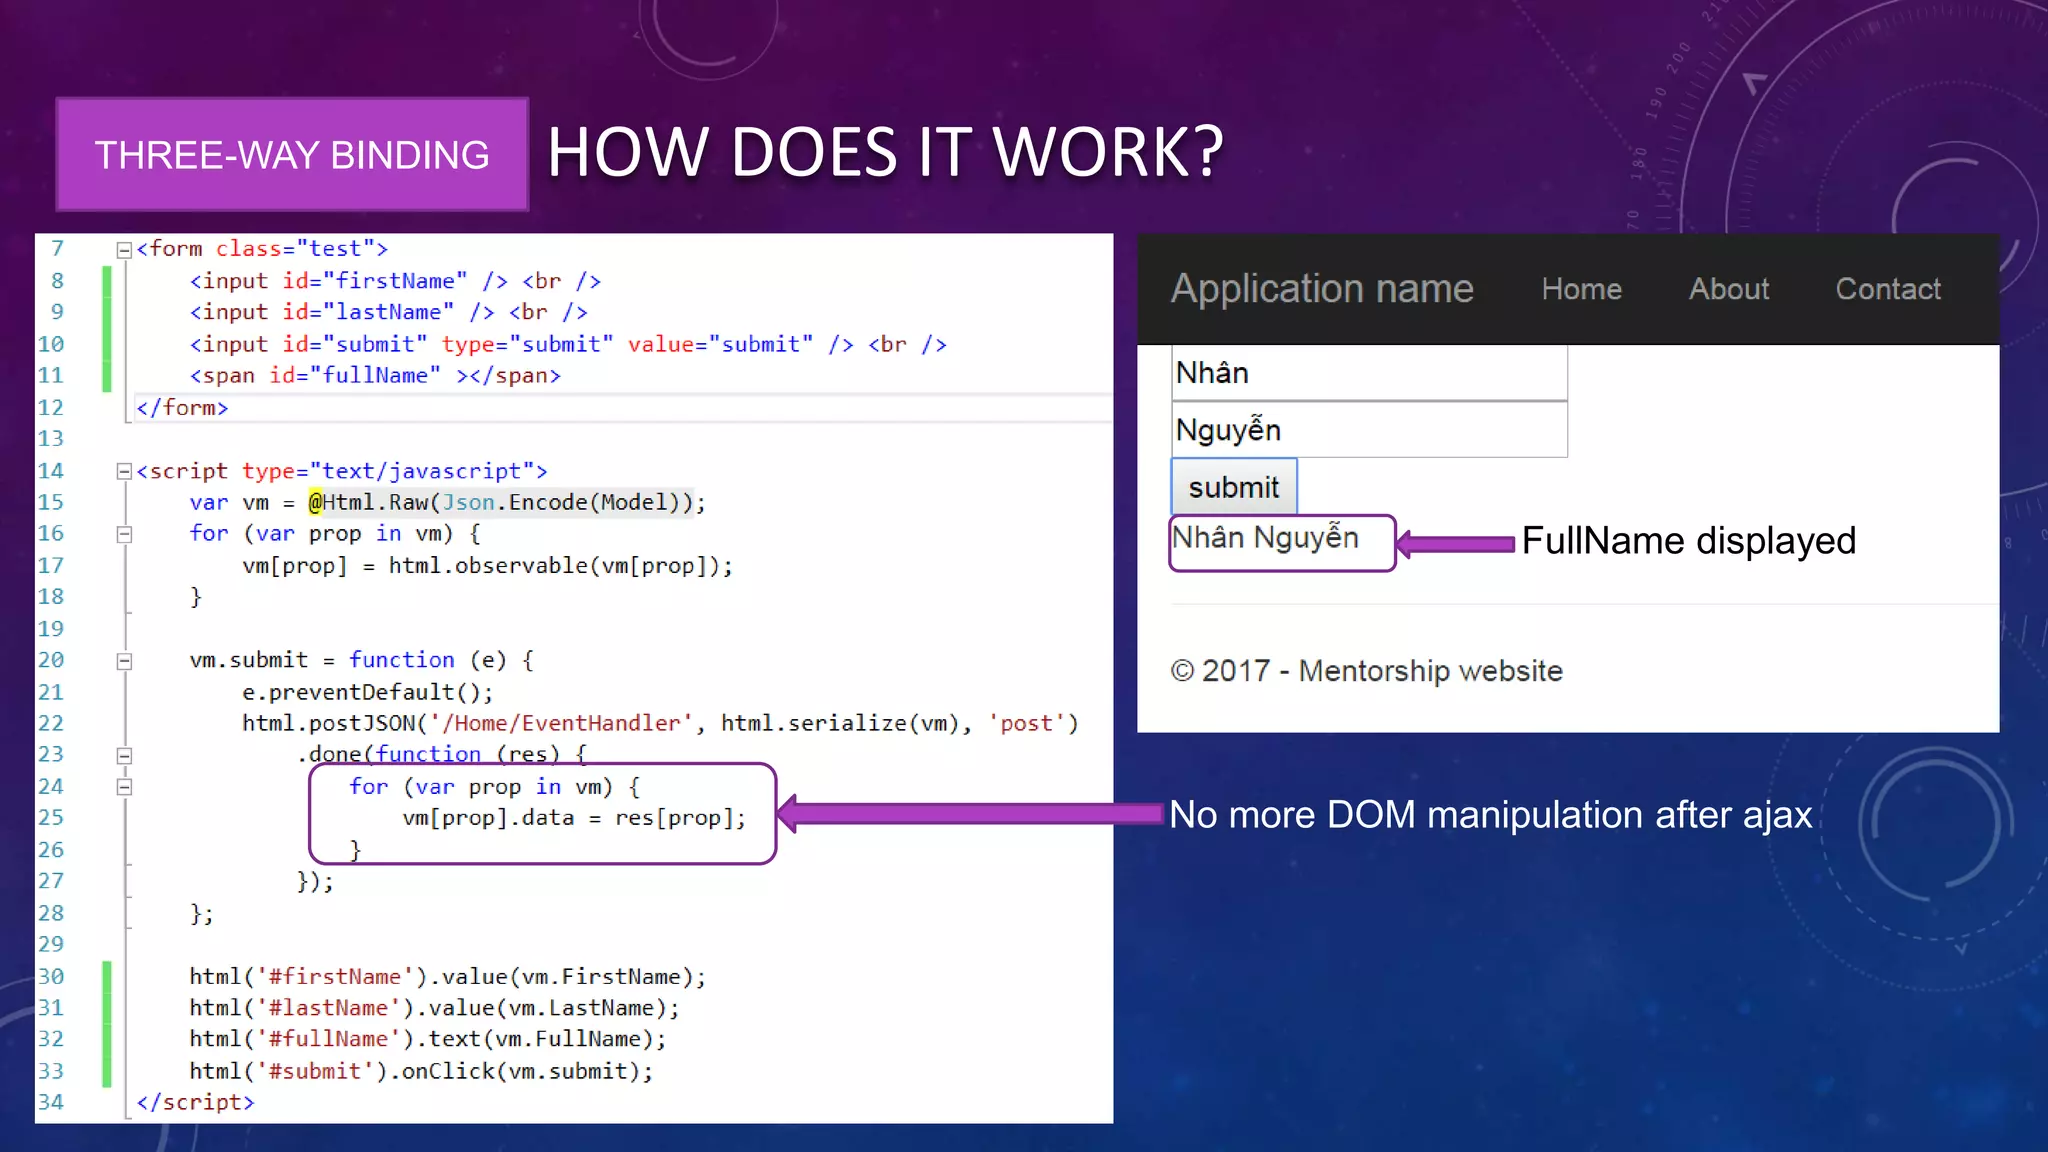Click line number 30 in the editor gutter
Viewport: 2048px width, 1152px height.
click(51, 976)
